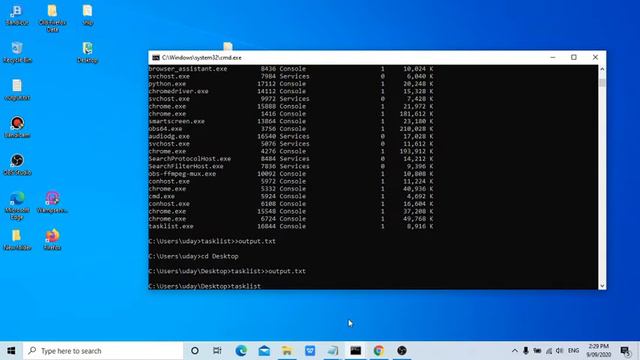
Task: Click the cmd scrollbar down arrow
Action: (602, 286)
